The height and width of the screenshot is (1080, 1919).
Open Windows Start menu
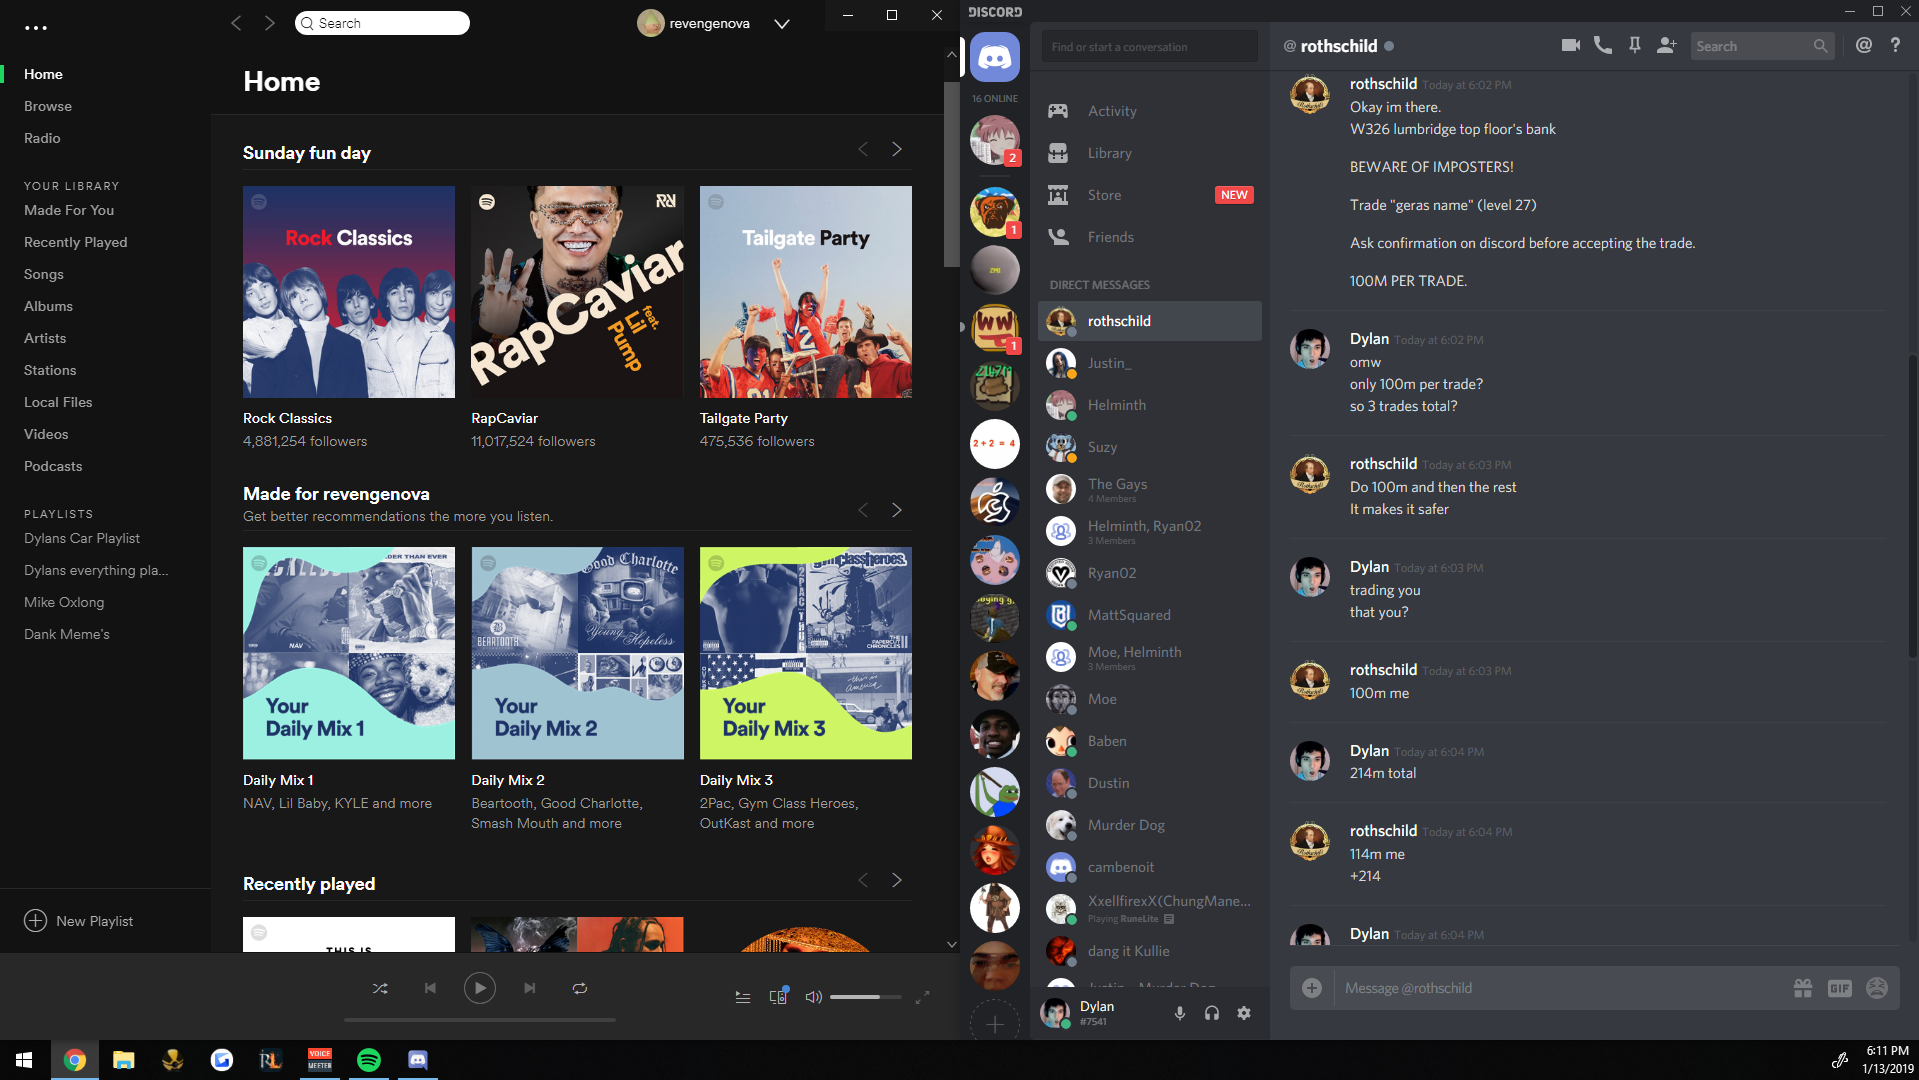[x=24, y=1060]
